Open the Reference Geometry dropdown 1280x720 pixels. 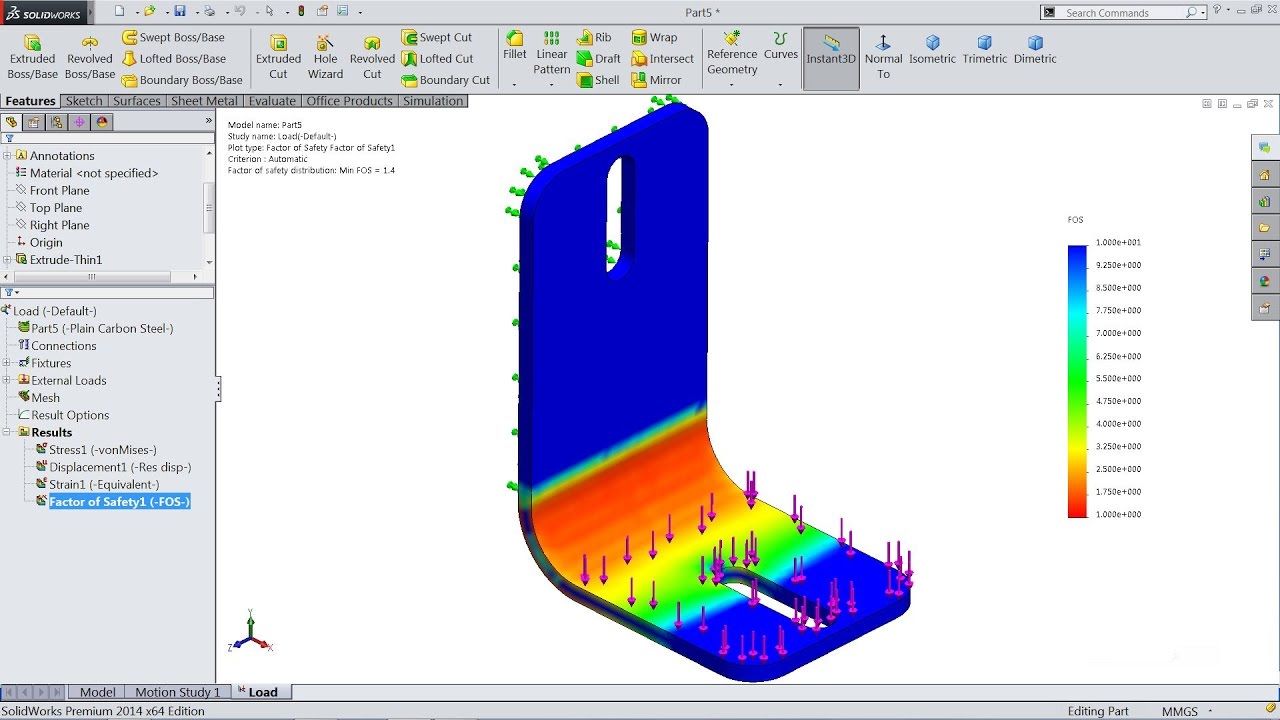[732, 85]
